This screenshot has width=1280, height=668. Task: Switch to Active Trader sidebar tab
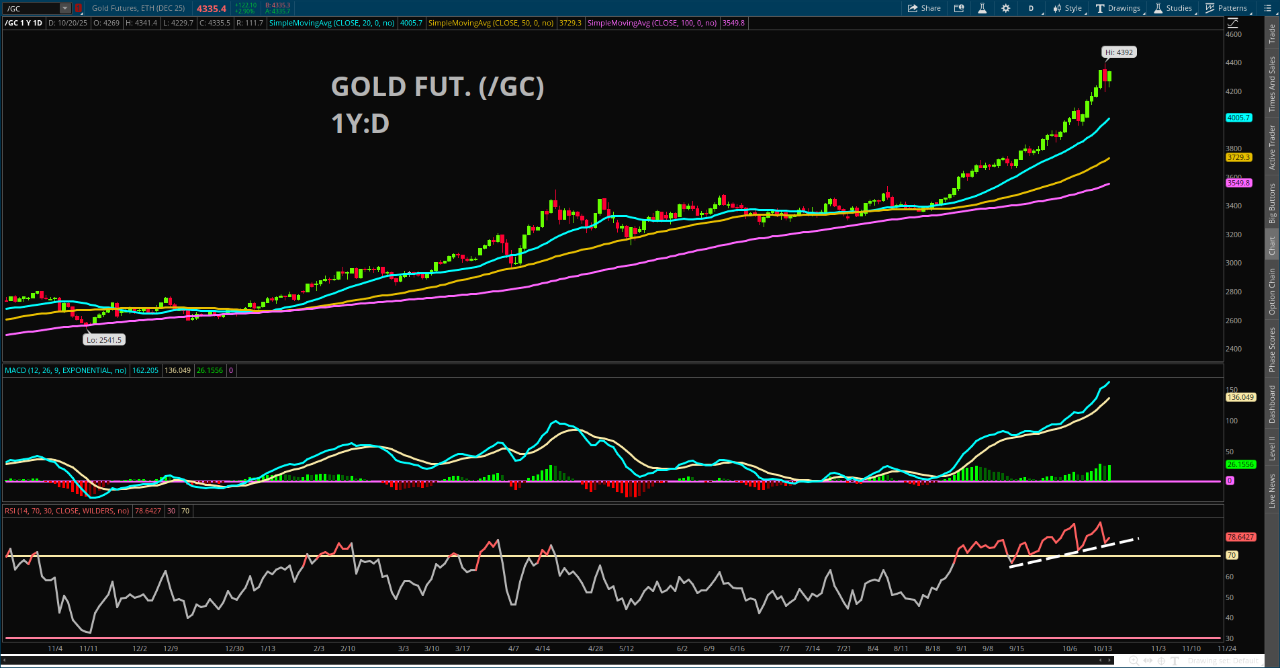pos(1272,147)
